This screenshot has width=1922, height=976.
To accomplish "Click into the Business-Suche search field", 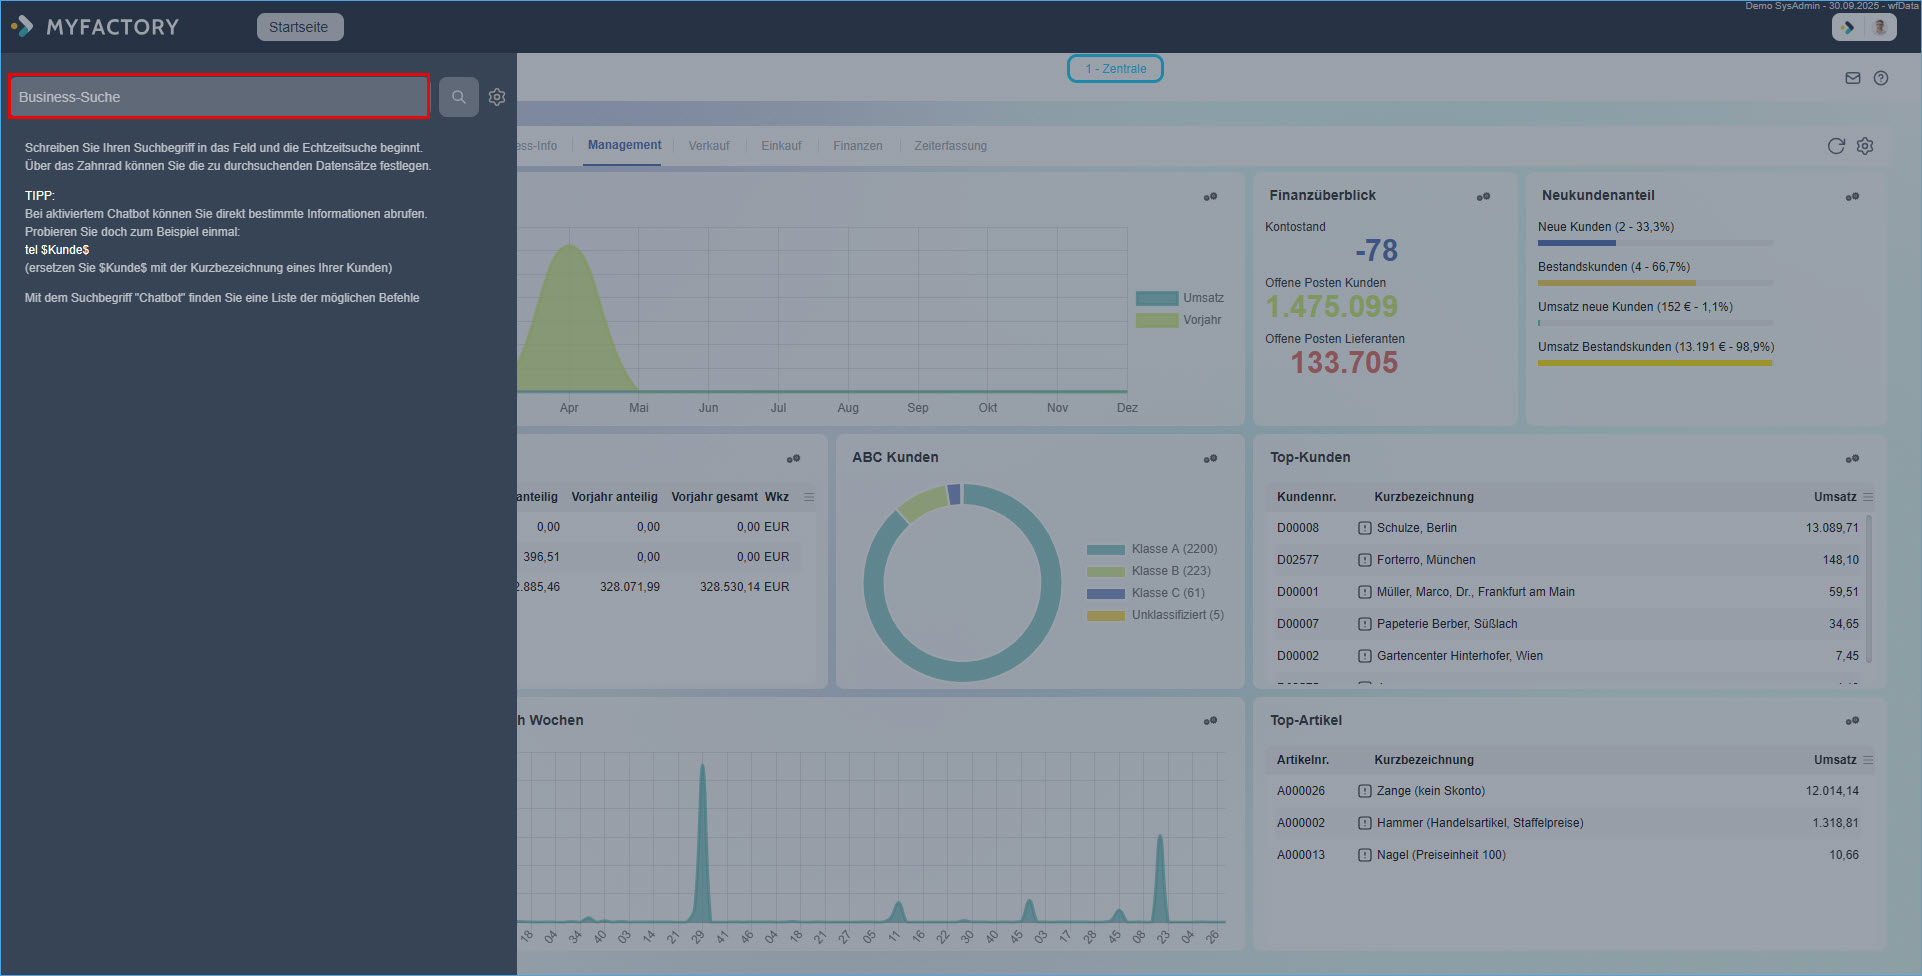I will click(x=219, y=97).
